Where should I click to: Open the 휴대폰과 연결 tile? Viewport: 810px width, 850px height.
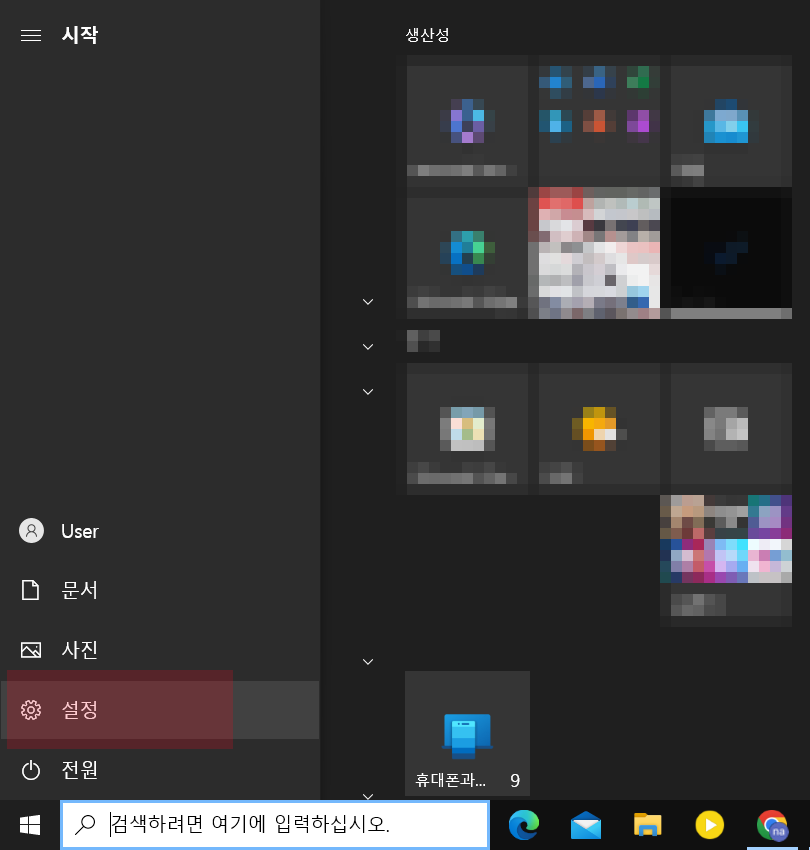[467, 733]
